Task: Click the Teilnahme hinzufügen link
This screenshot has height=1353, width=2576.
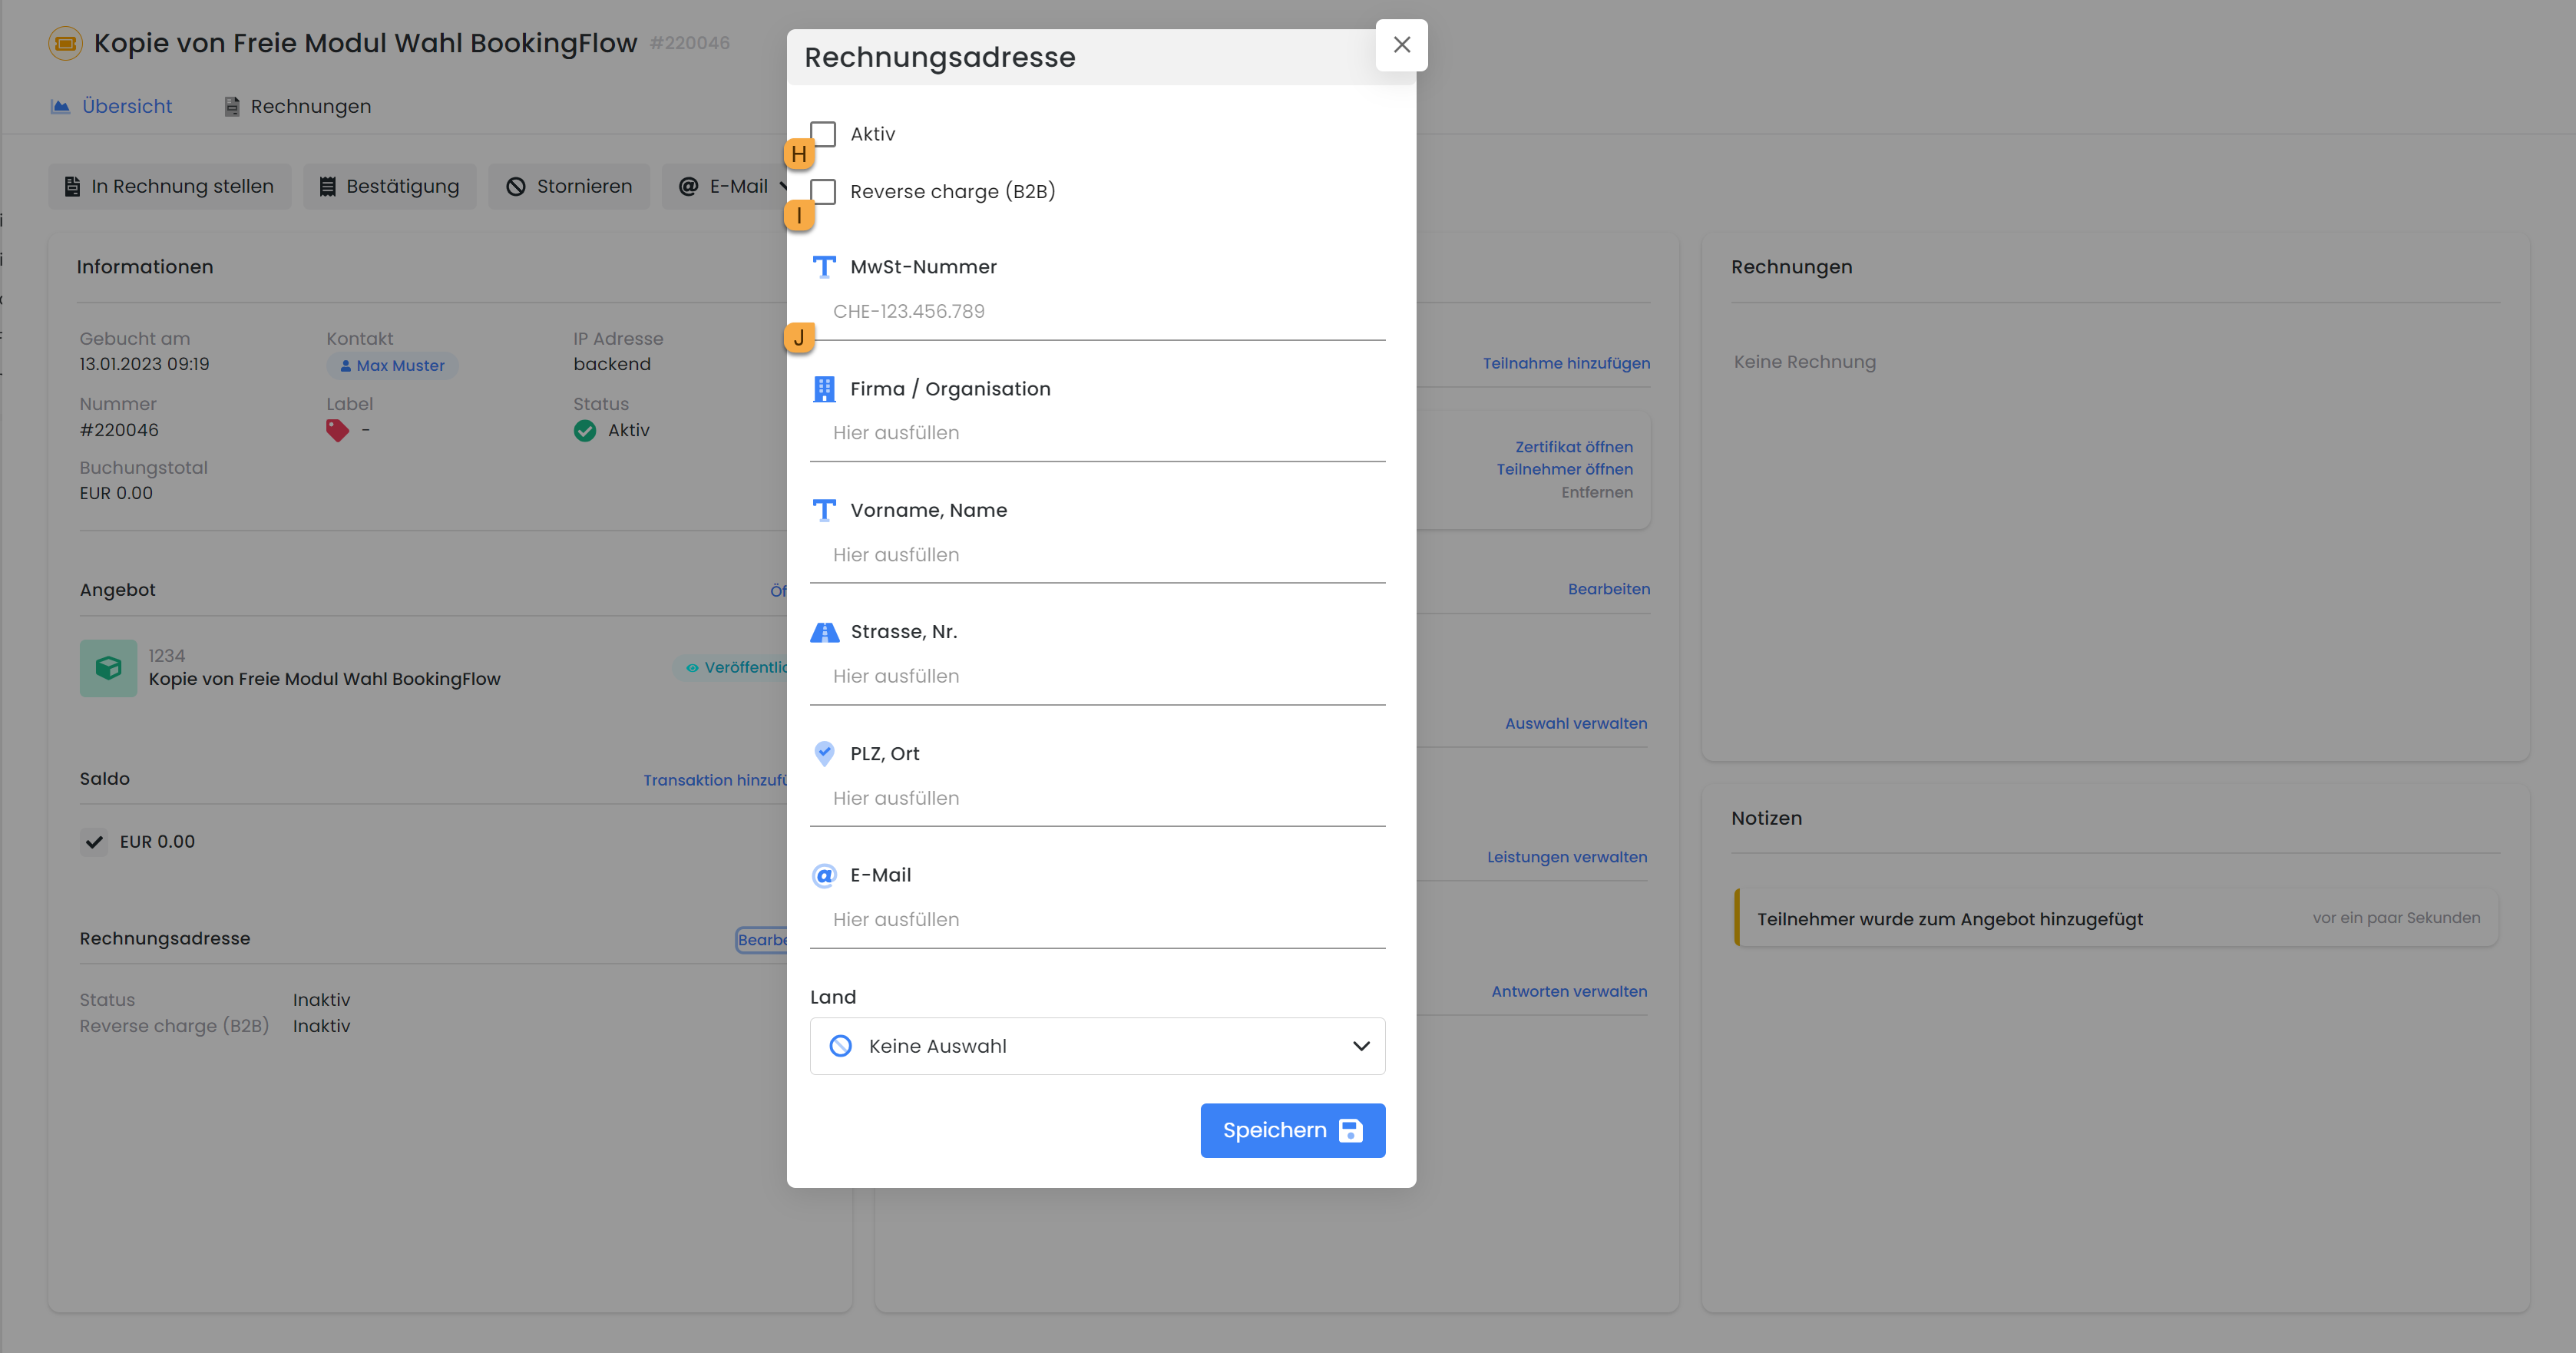Action: pyautogui.click(x=1566, y=363)
